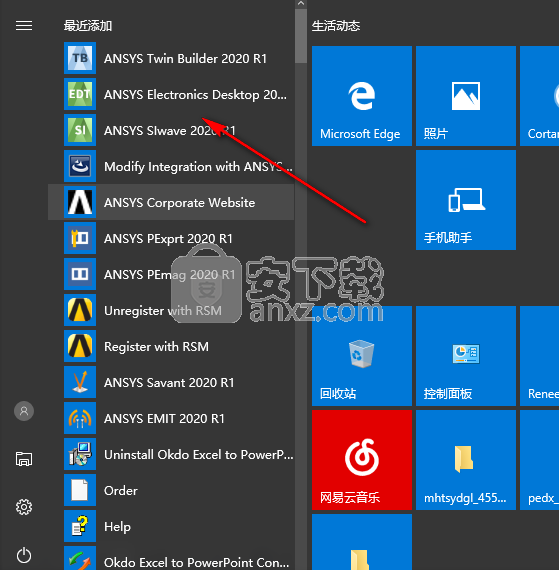Screen dimensions: 559x570
Task: Click the Register with RSM icon
Action: point(80,346)
